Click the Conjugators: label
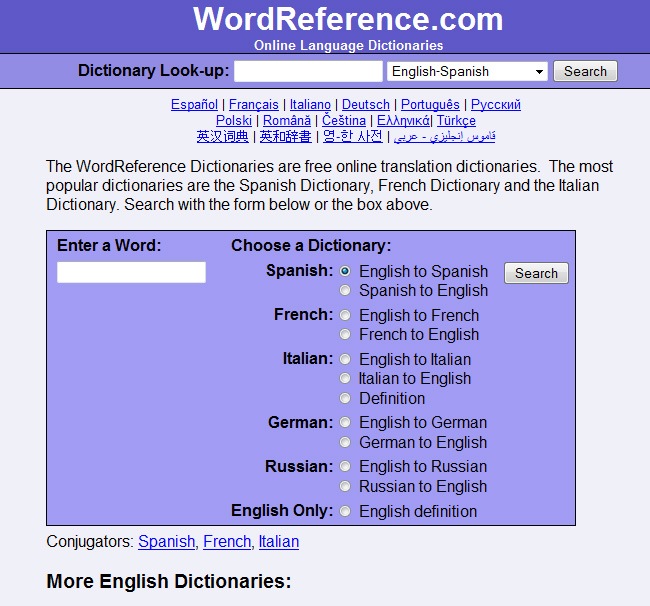The width and height of the screenshot is (650, 606). click(x=90, y=542)
